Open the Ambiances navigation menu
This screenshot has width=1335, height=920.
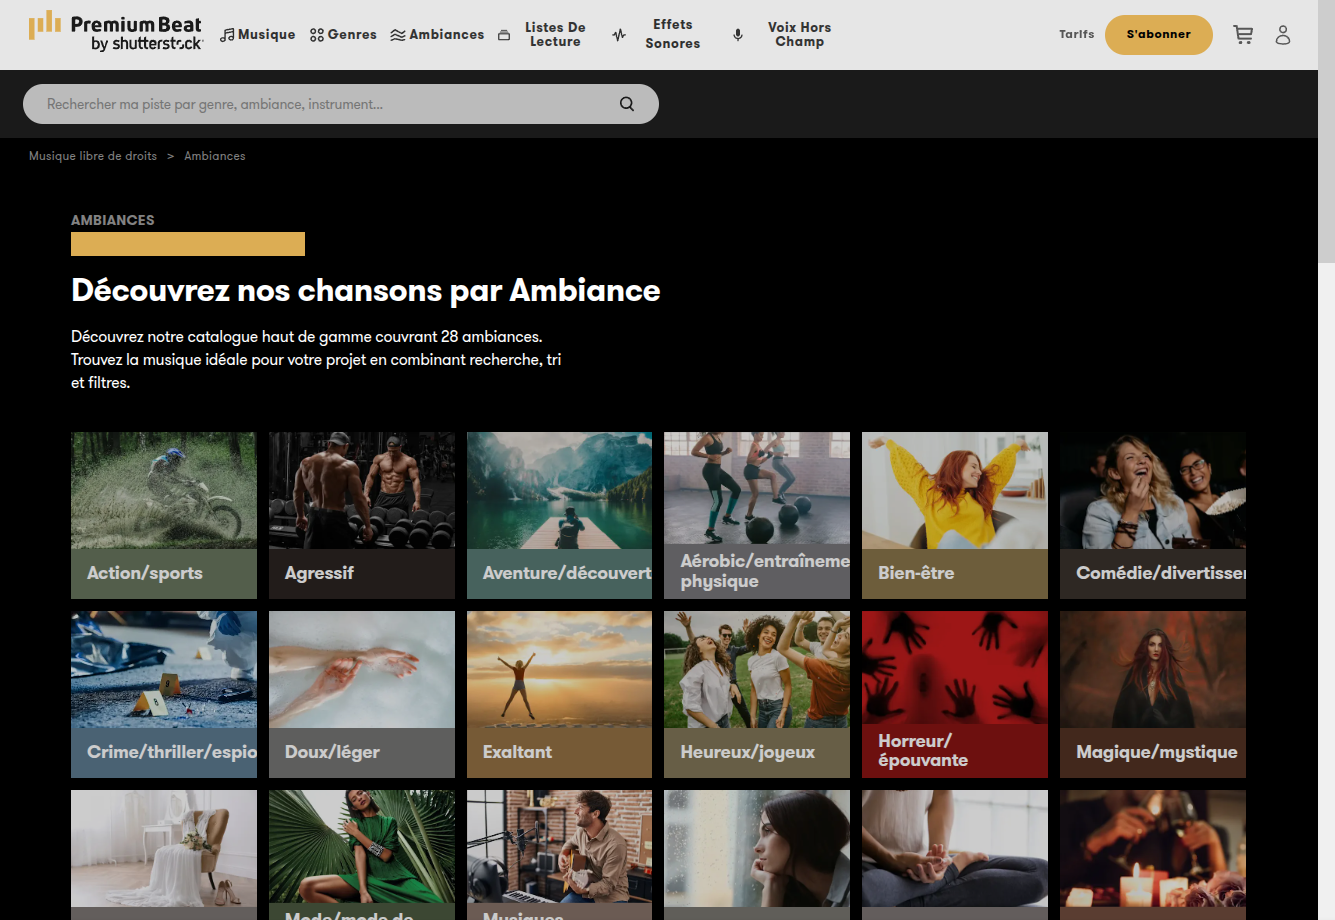pyautogui.click(x=437, y=35)
